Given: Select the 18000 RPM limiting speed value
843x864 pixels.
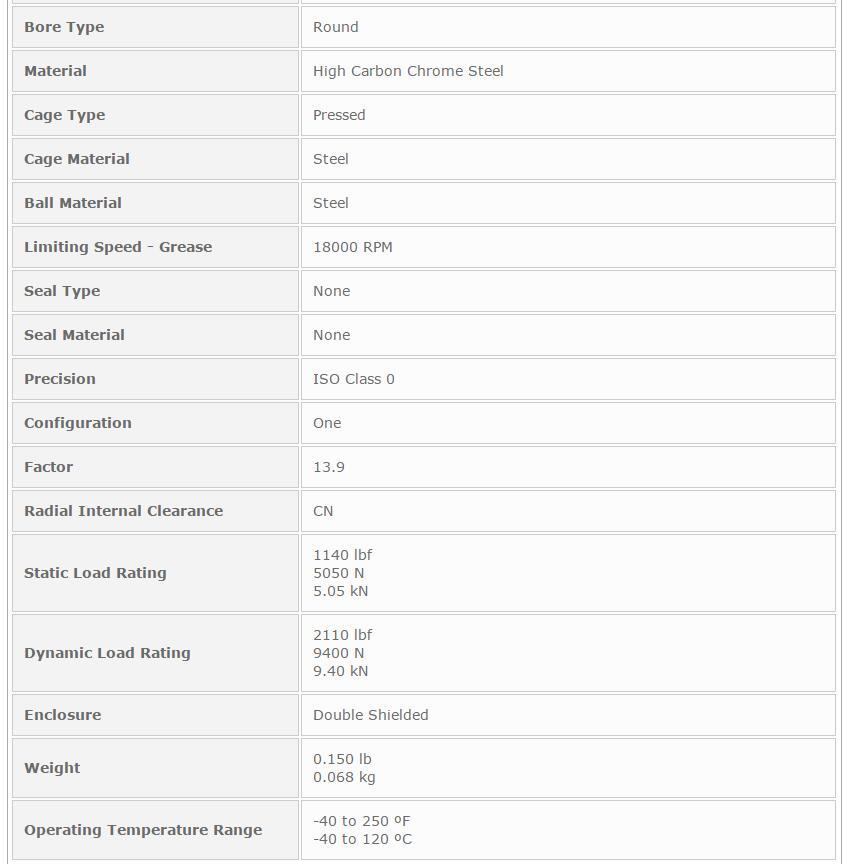Looking at the screenshot, I should coord(353,247).
